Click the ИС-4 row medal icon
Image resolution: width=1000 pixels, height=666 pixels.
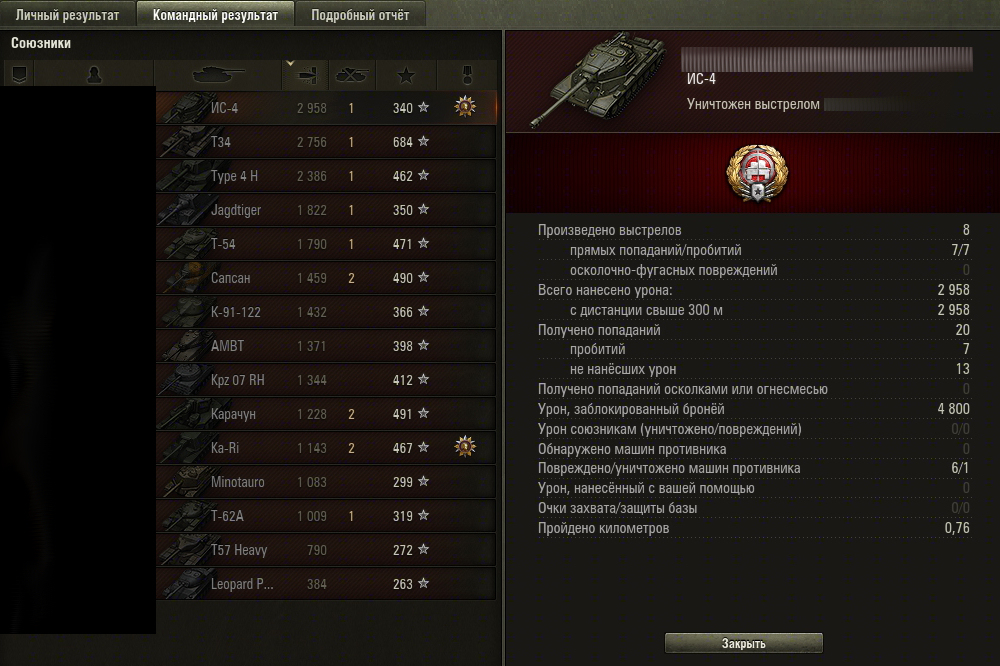click(x=465, y=107)
